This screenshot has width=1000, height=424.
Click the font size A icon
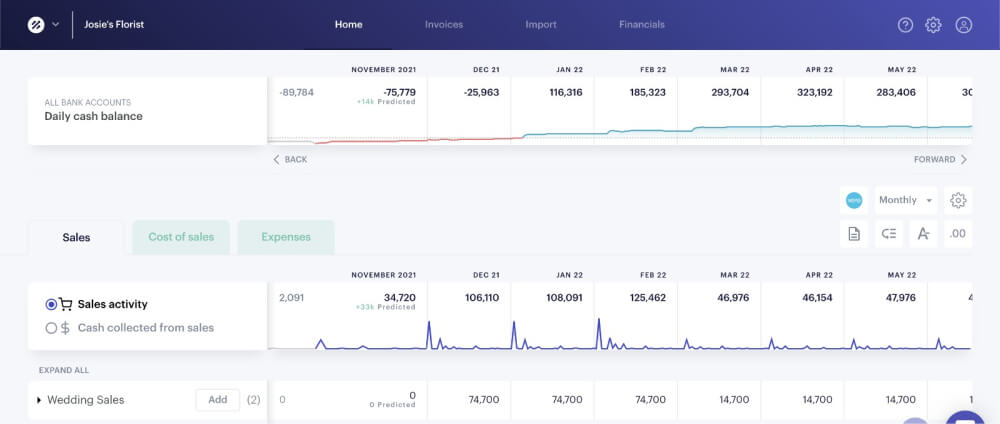pyautogui.click(x=923, y=234)
